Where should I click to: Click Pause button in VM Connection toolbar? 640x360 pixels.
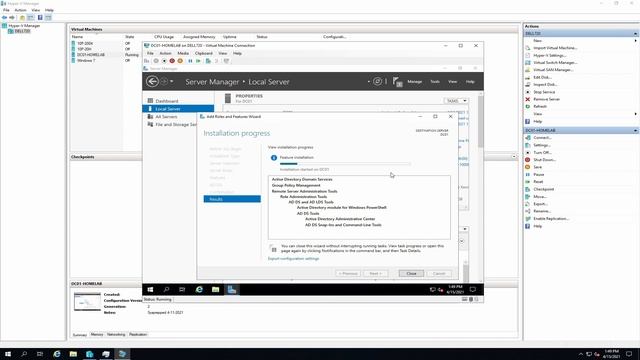tap(190, 61)
